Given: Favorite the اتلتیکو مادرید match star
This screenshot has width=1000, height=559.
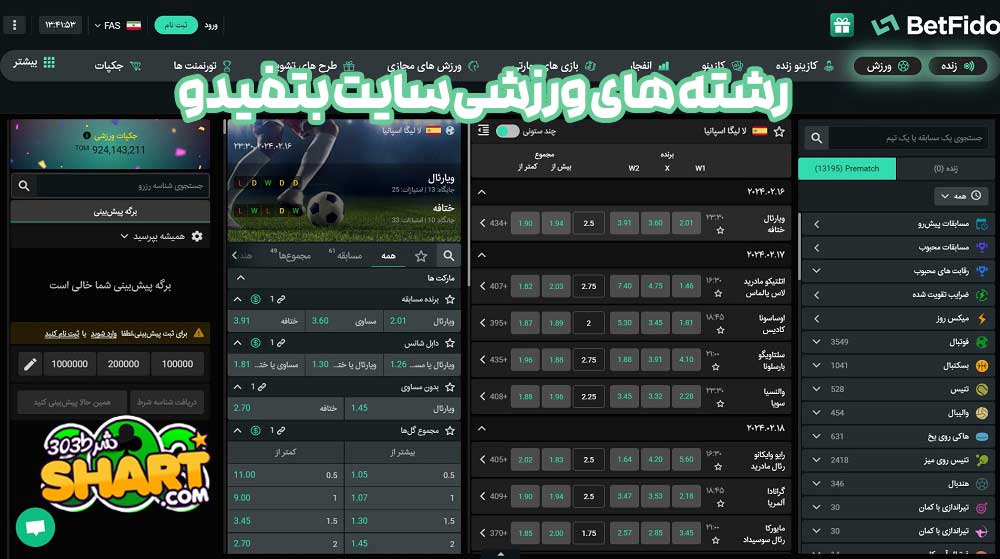Looking at the screenshot, I should (719, 293).
